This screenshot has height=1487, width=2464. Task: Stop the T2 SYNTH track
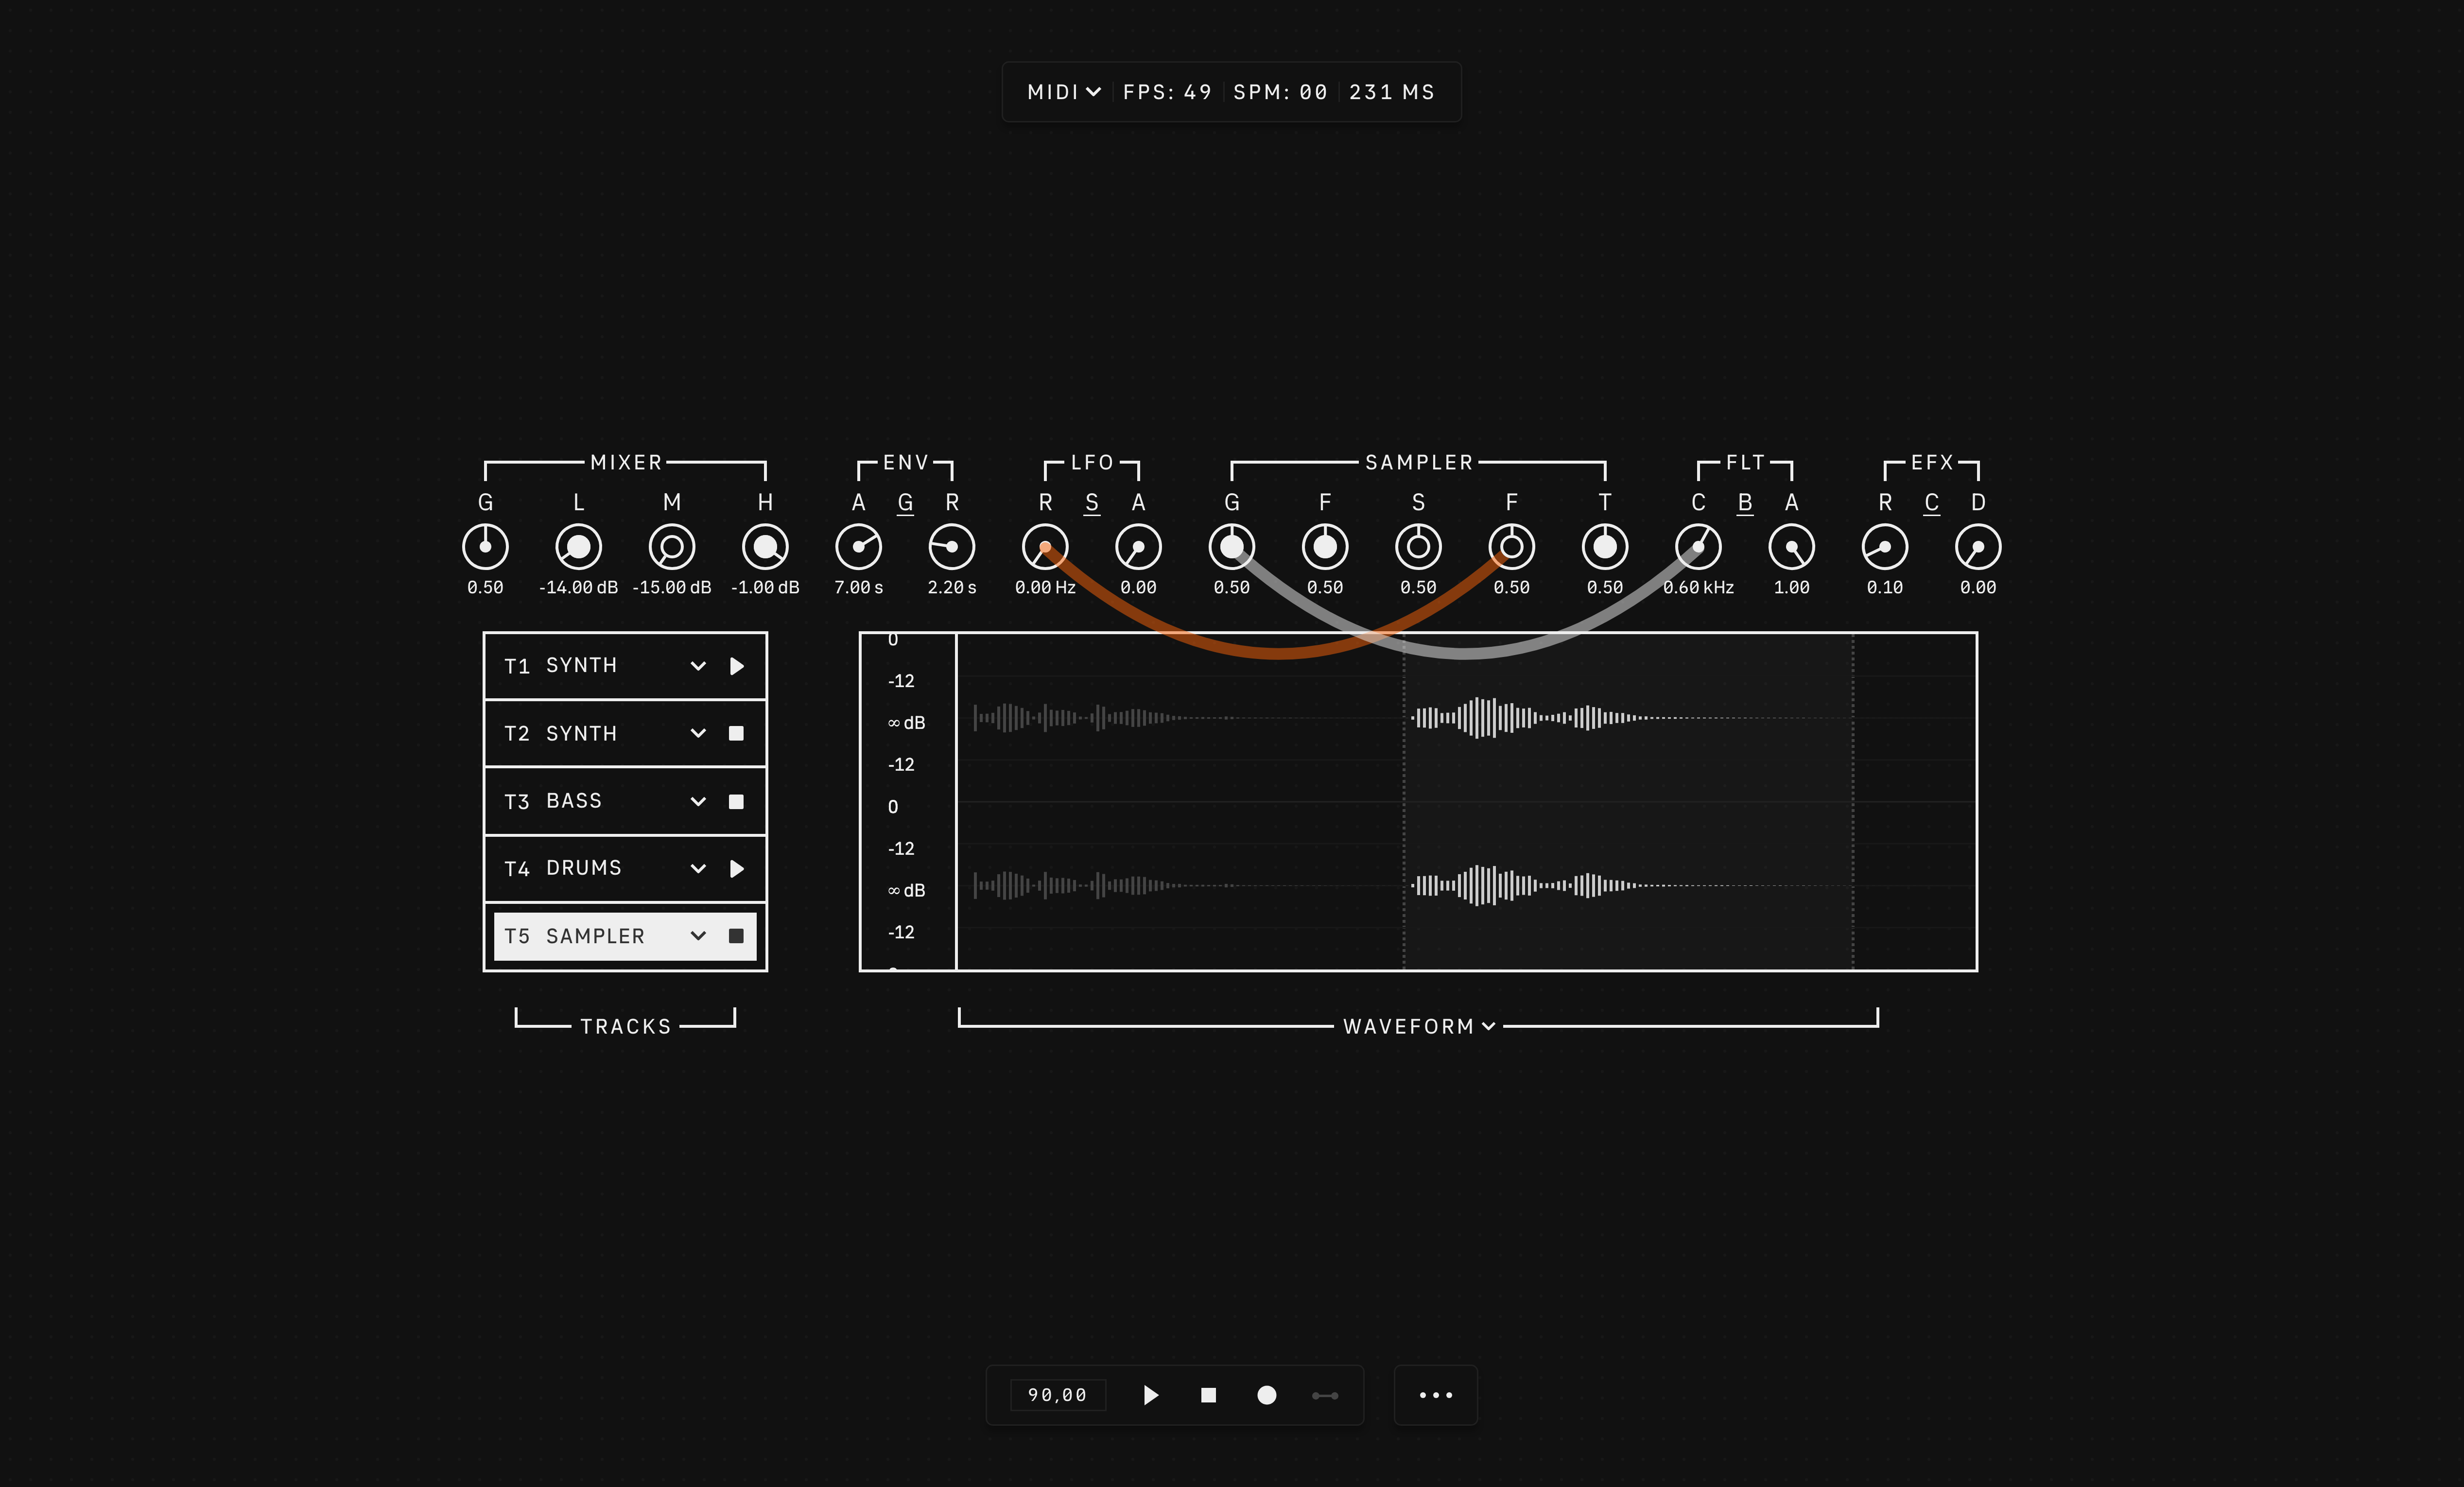tap(736, 733)
